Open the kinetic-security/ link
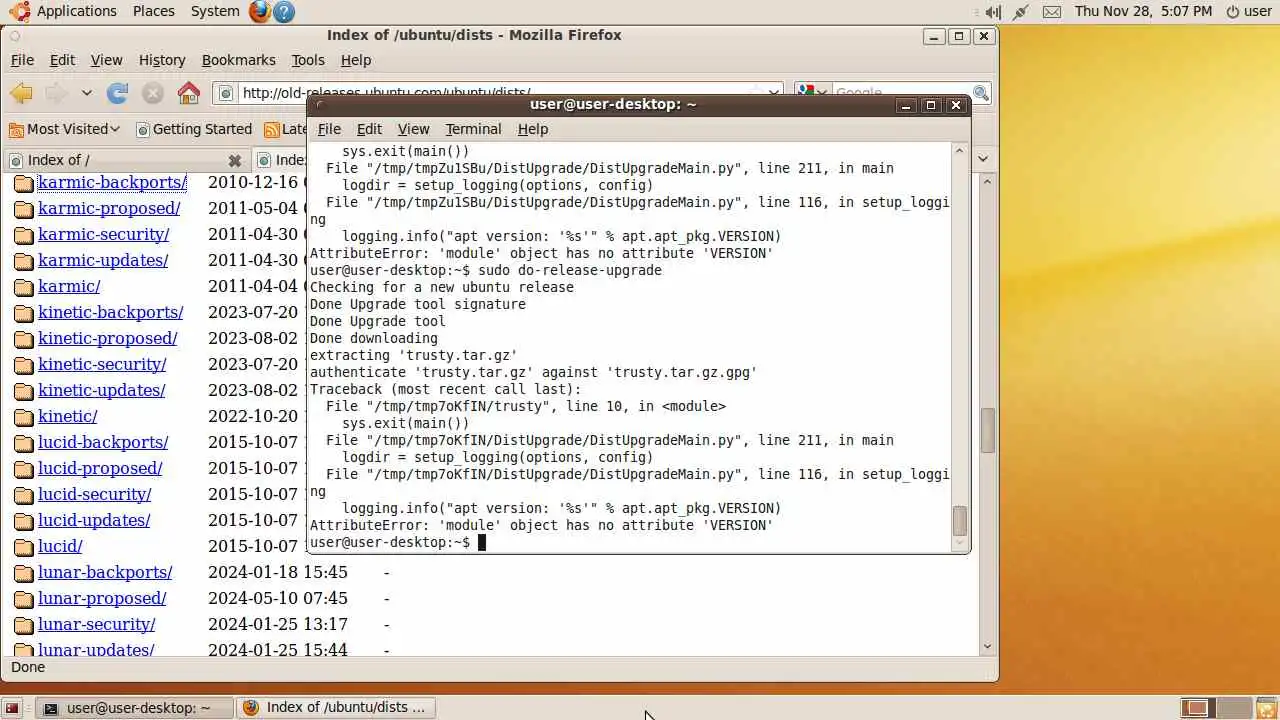 click(102, 364)
